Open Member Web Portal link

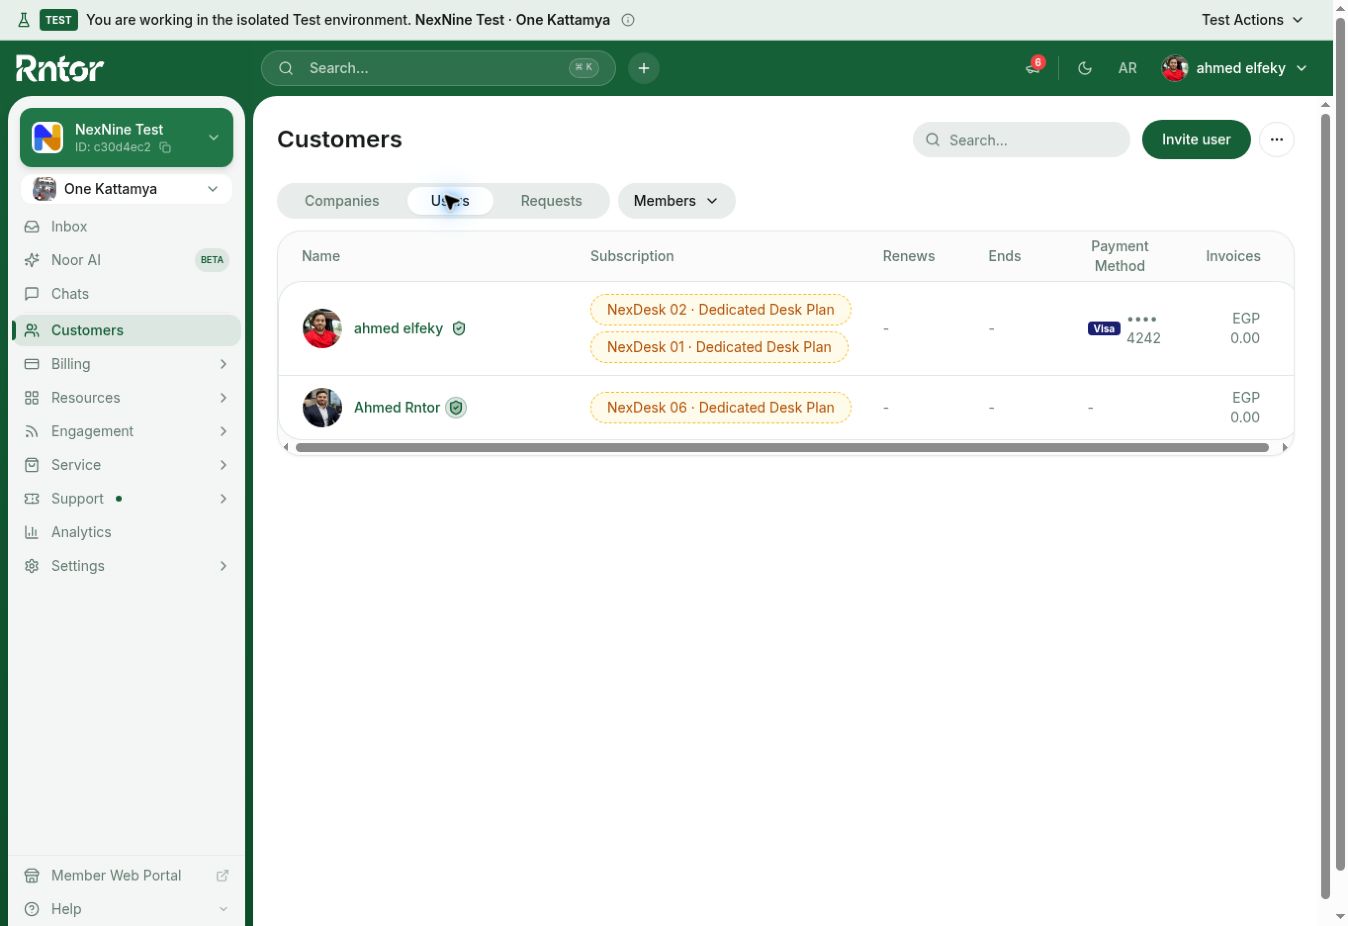click(127, 876)
